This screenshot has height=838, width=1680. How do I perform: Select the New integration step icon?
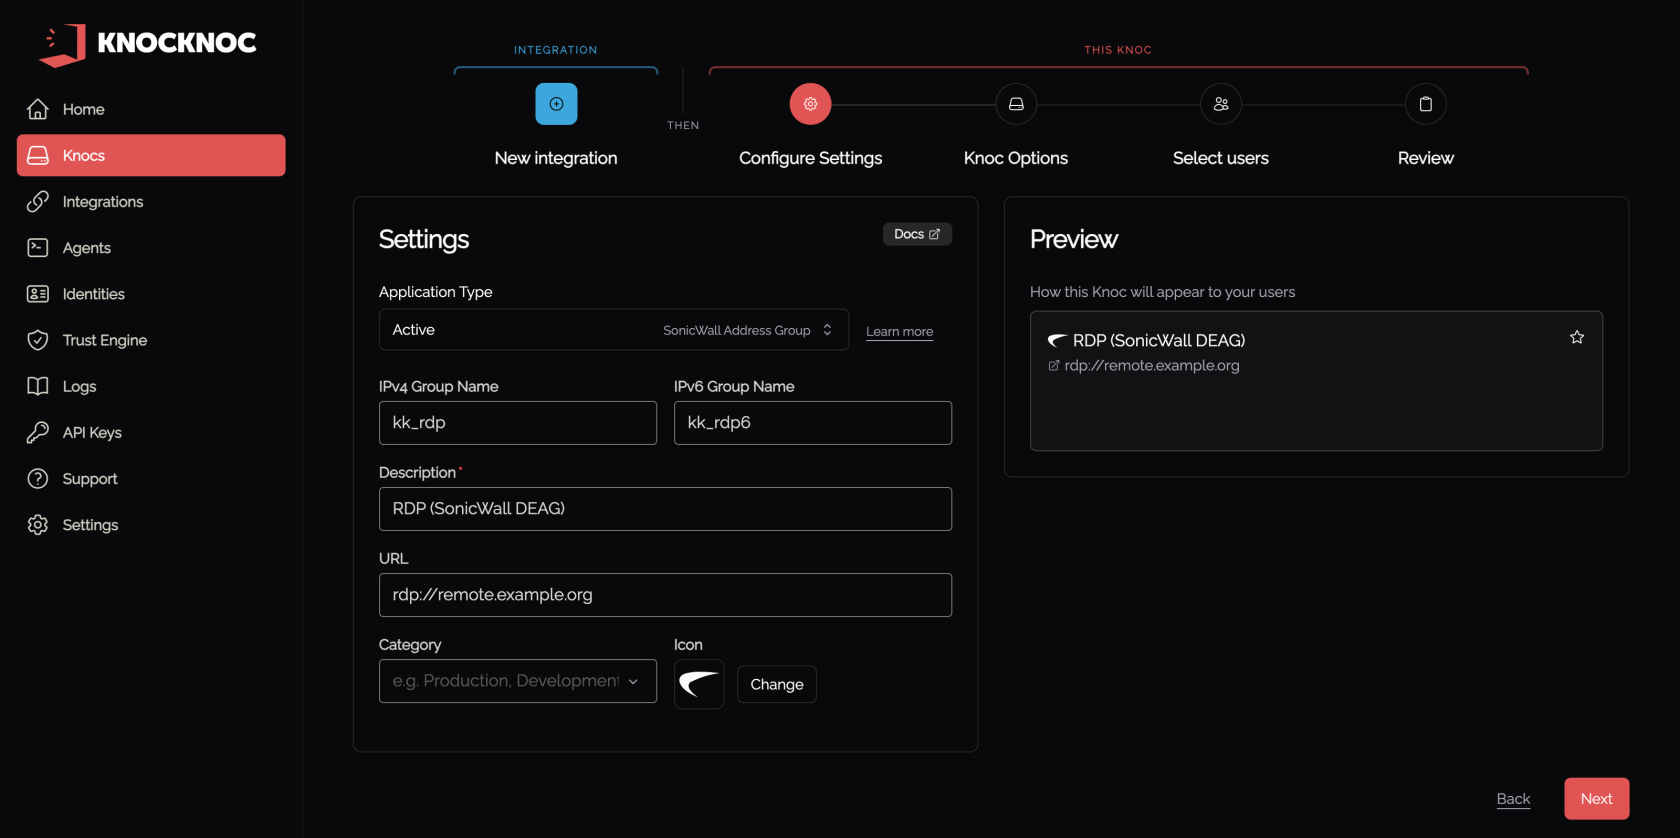pyautogui.click(x=556, y=104)
